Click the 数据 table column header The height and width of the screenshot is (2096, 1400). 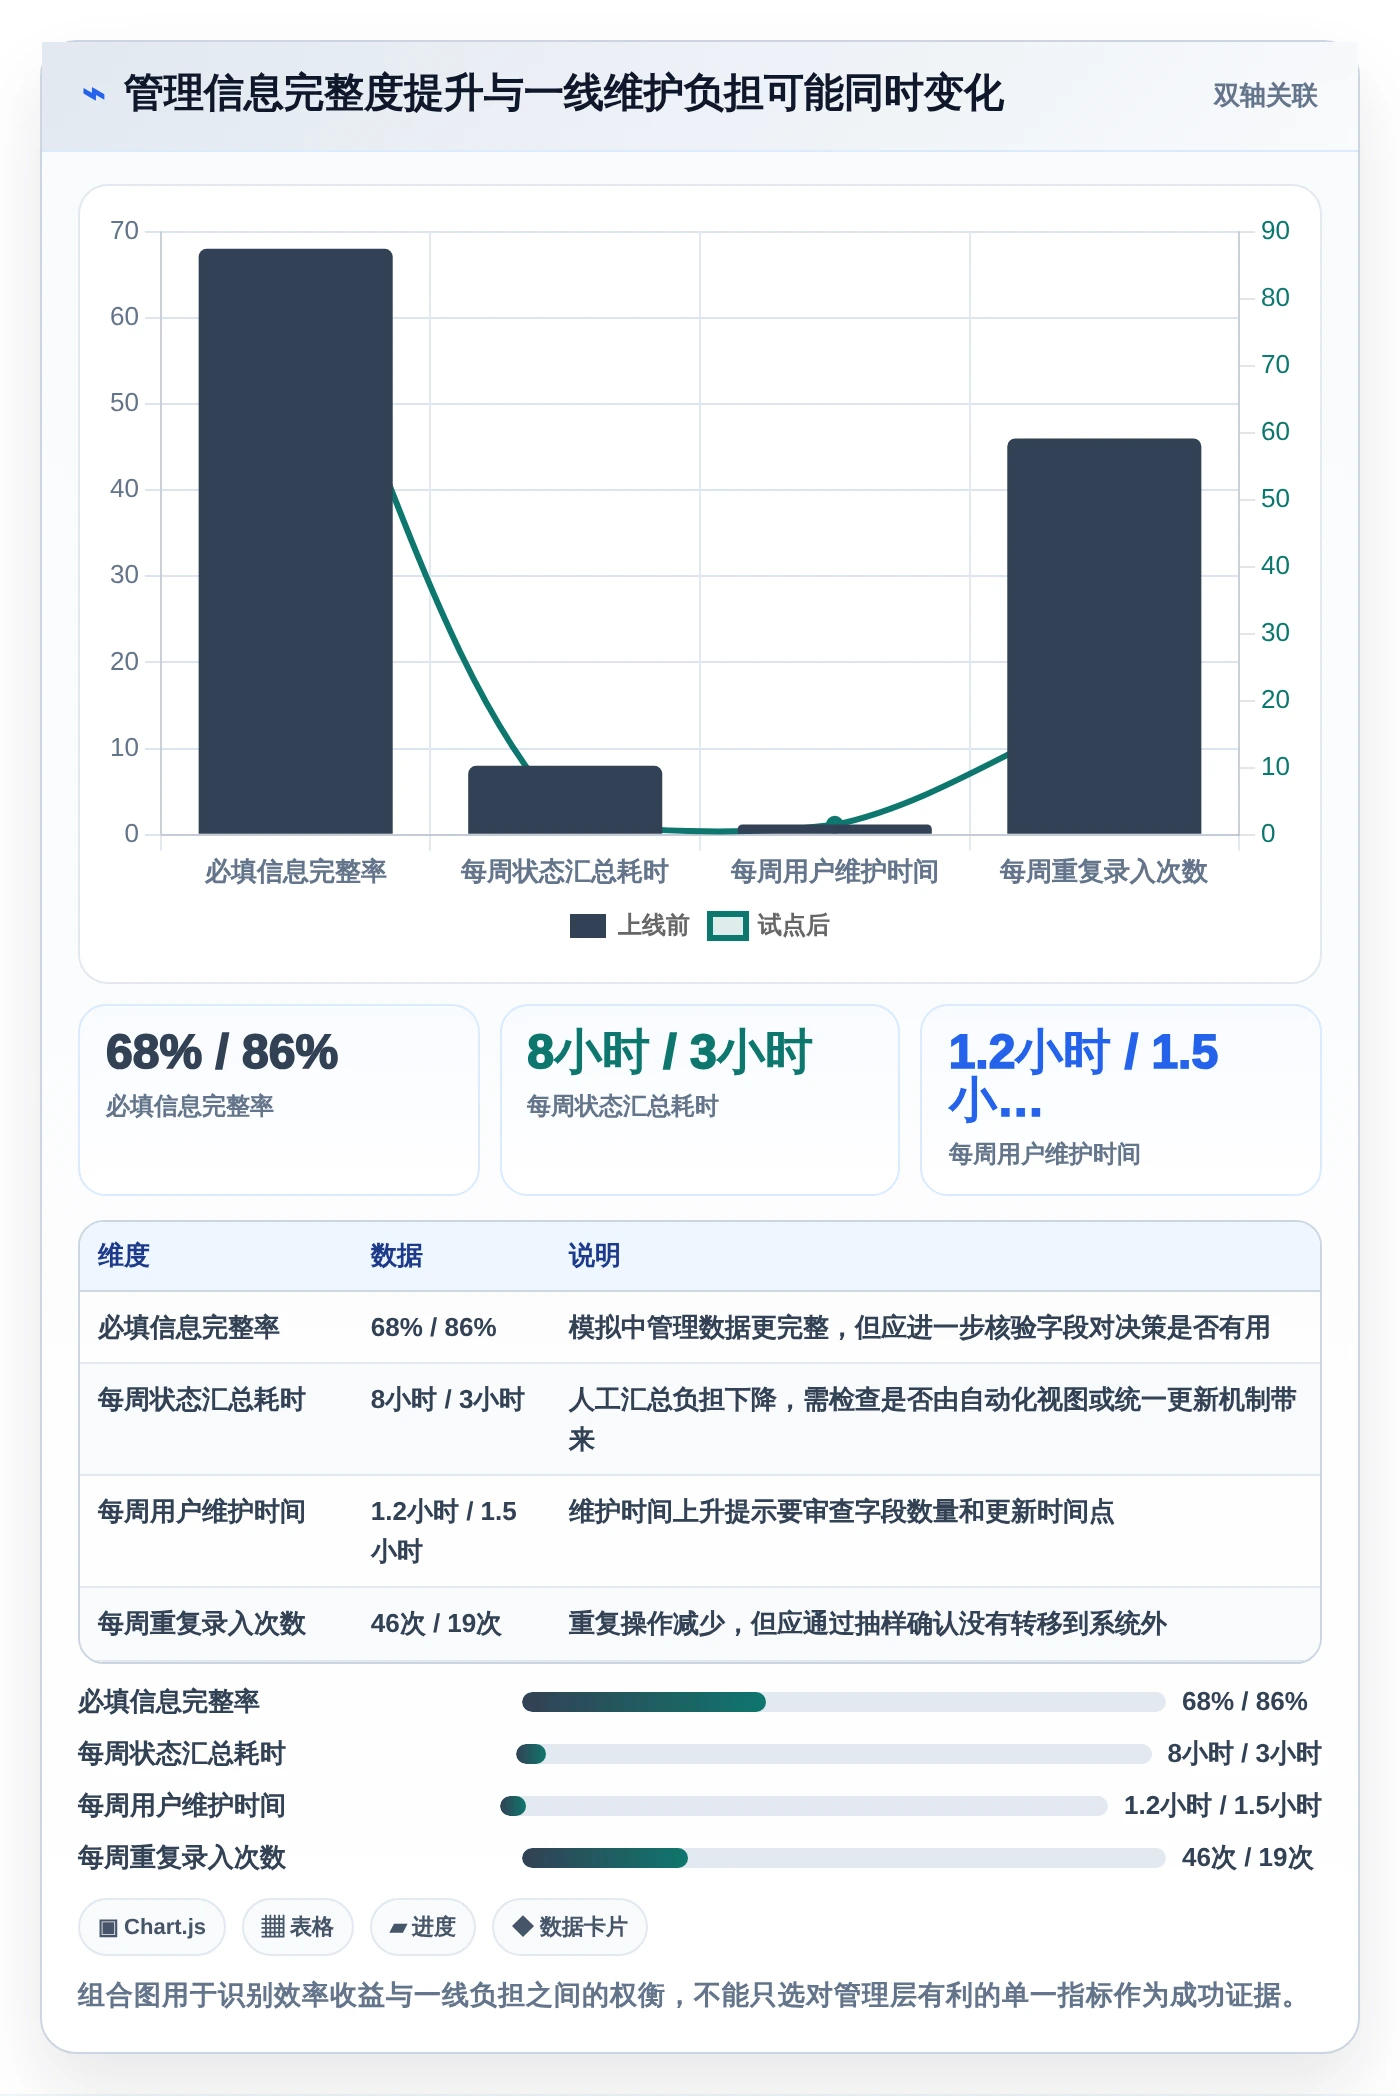pos(397,1256)
